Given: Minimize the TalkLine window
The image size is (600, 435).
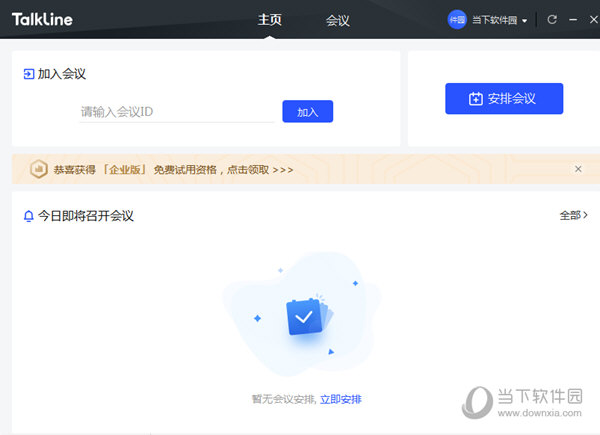Looking at the screenshot, I should click(573, 20).
